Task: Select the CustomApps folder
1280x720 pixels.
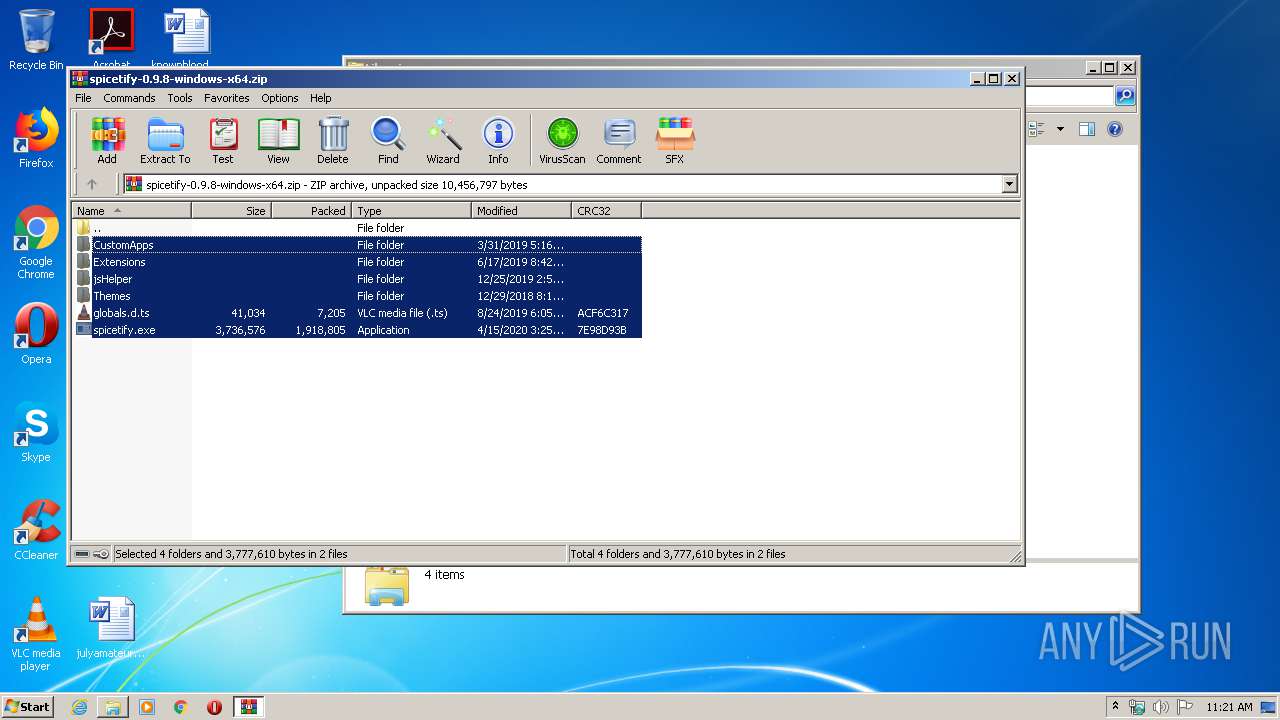Action: (x=358, y=245)
